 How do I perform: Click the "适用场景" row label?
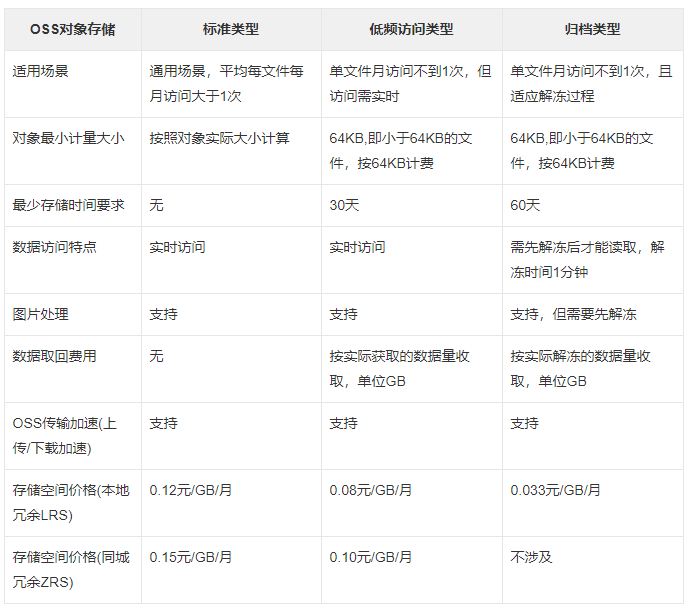point(40,72)
